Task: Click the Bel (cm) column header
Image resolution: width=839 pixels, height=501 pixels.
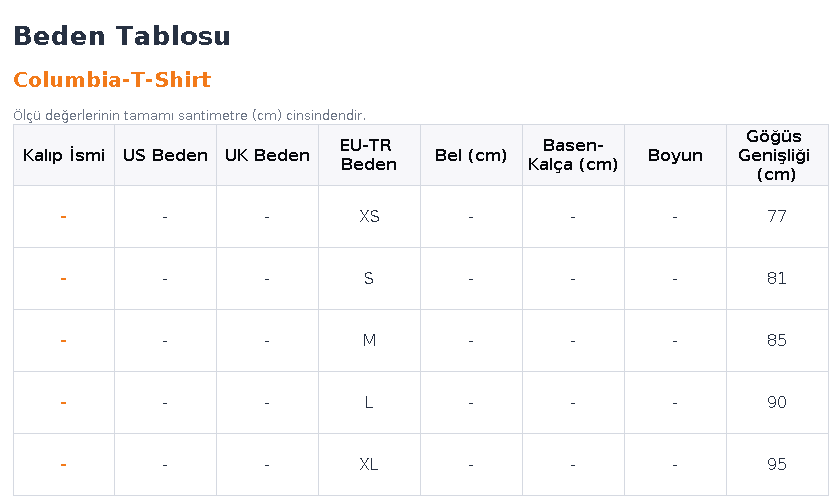Action: click(471, 155)
